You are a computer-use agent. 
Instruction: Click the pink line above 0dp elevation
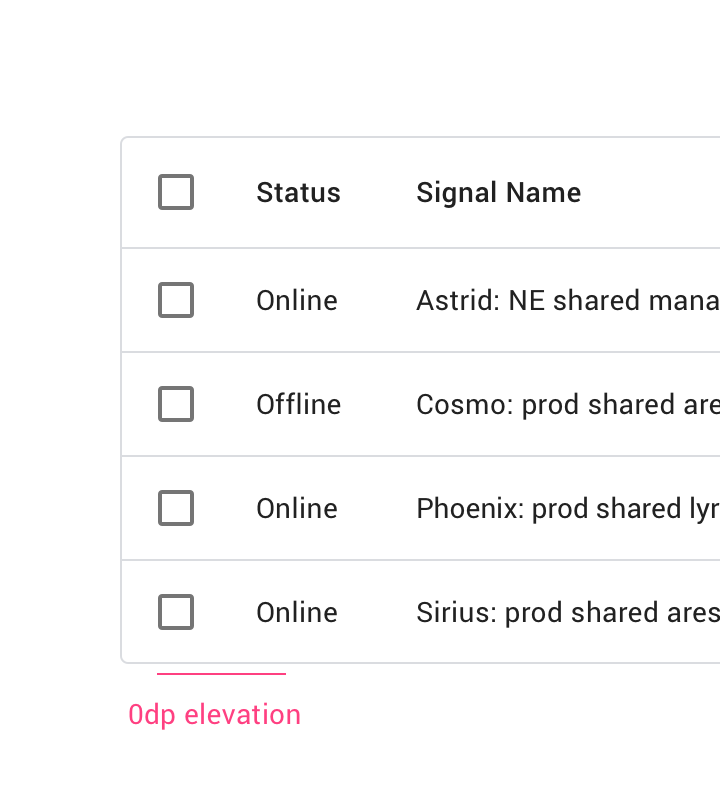click(x=221, y=674)
